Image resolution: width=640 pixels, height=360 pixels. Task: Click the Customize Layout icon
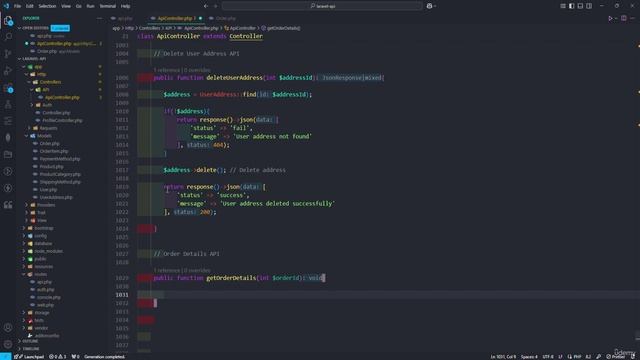[563, 6]
